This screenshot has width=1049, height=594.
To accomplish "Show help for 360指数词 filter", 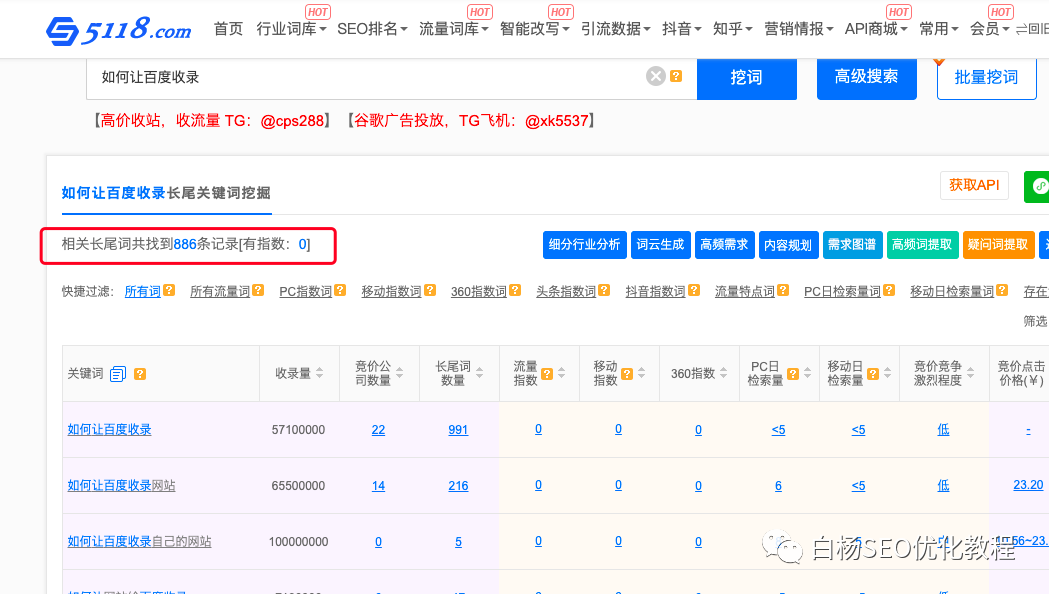I will (x=515, y=290).
